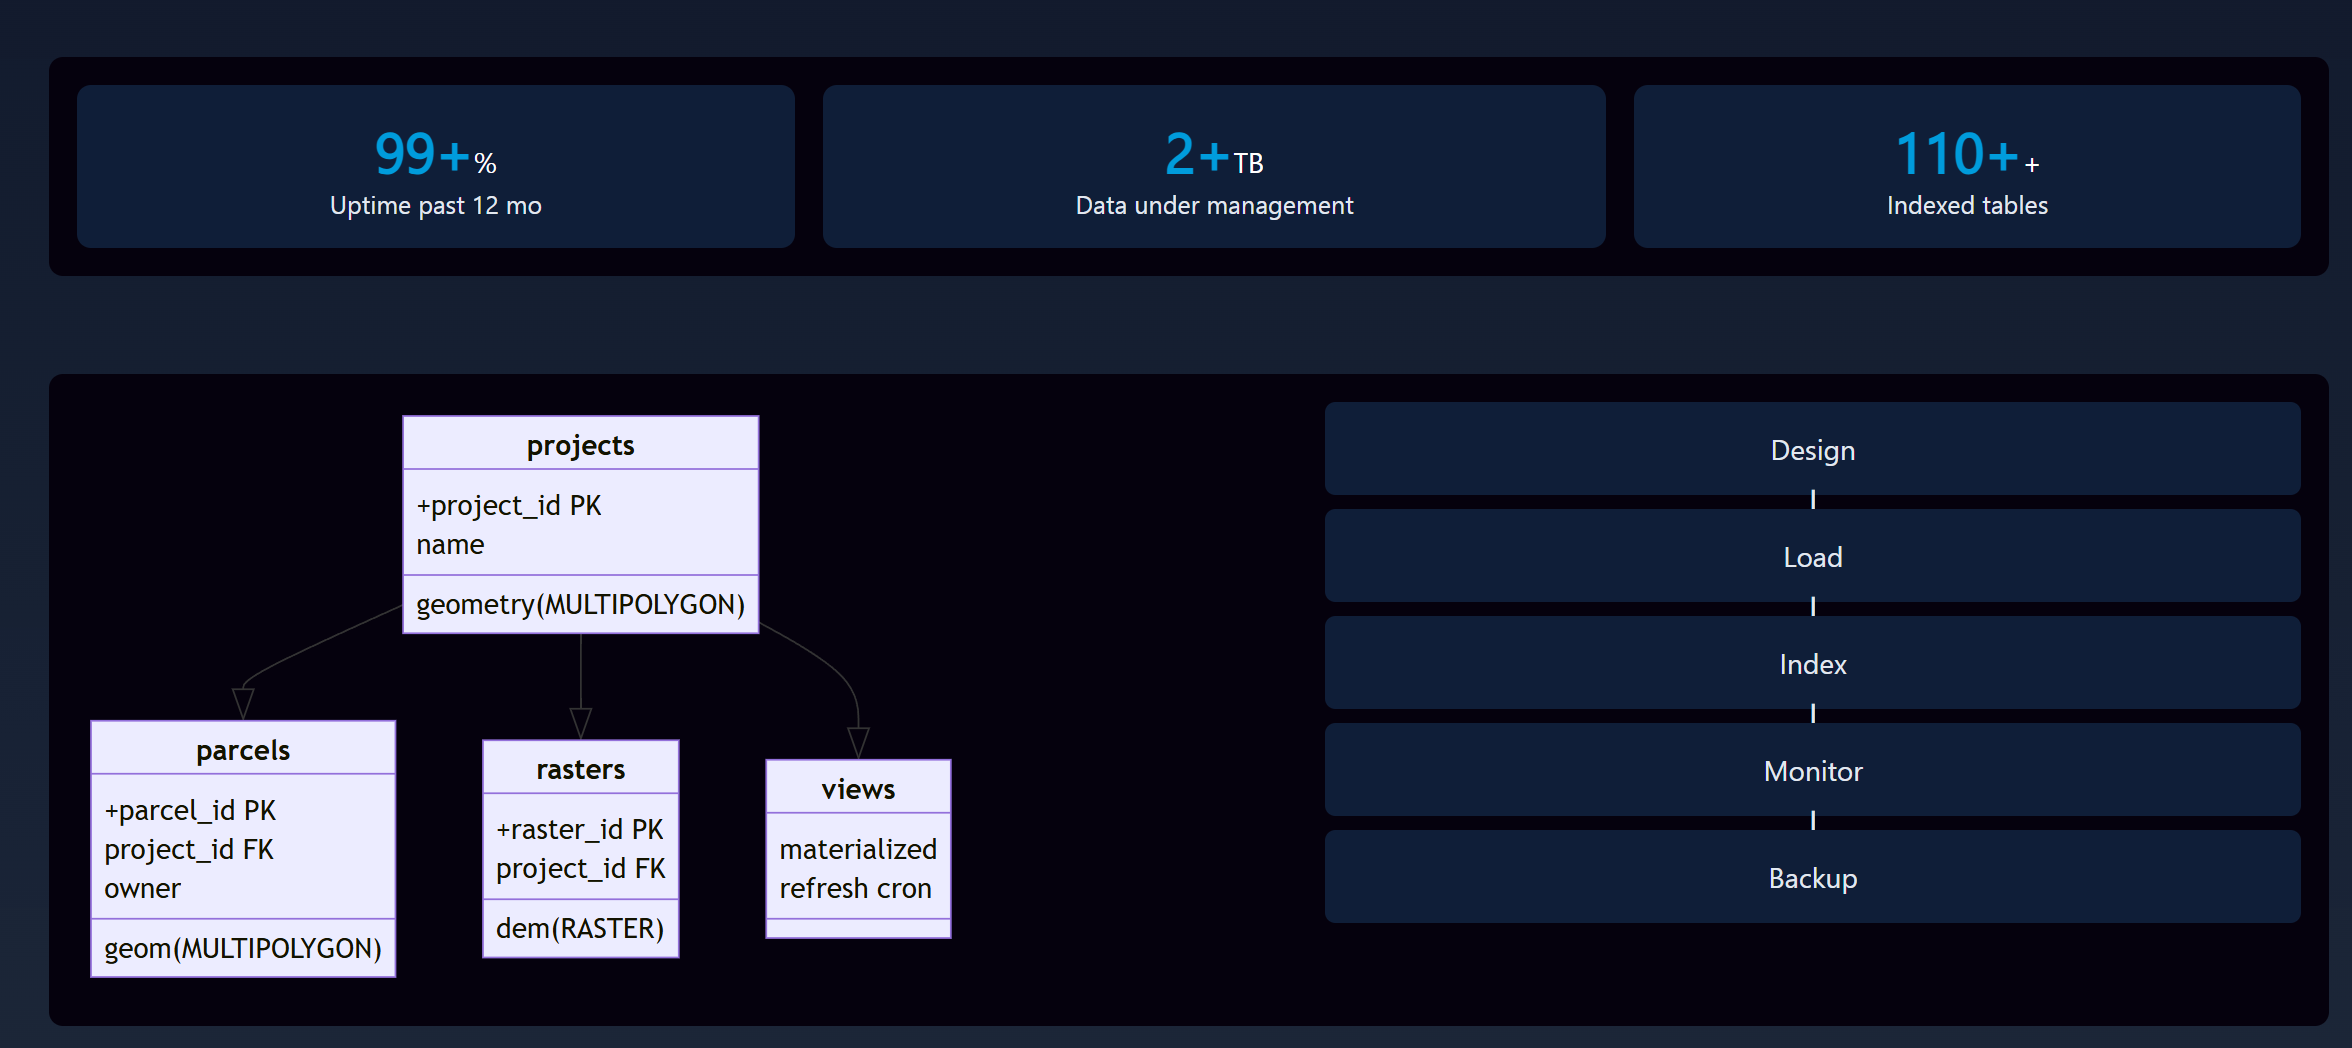Click the Load stage box
The image size is (2352, 1048).
coord(1812,557)
